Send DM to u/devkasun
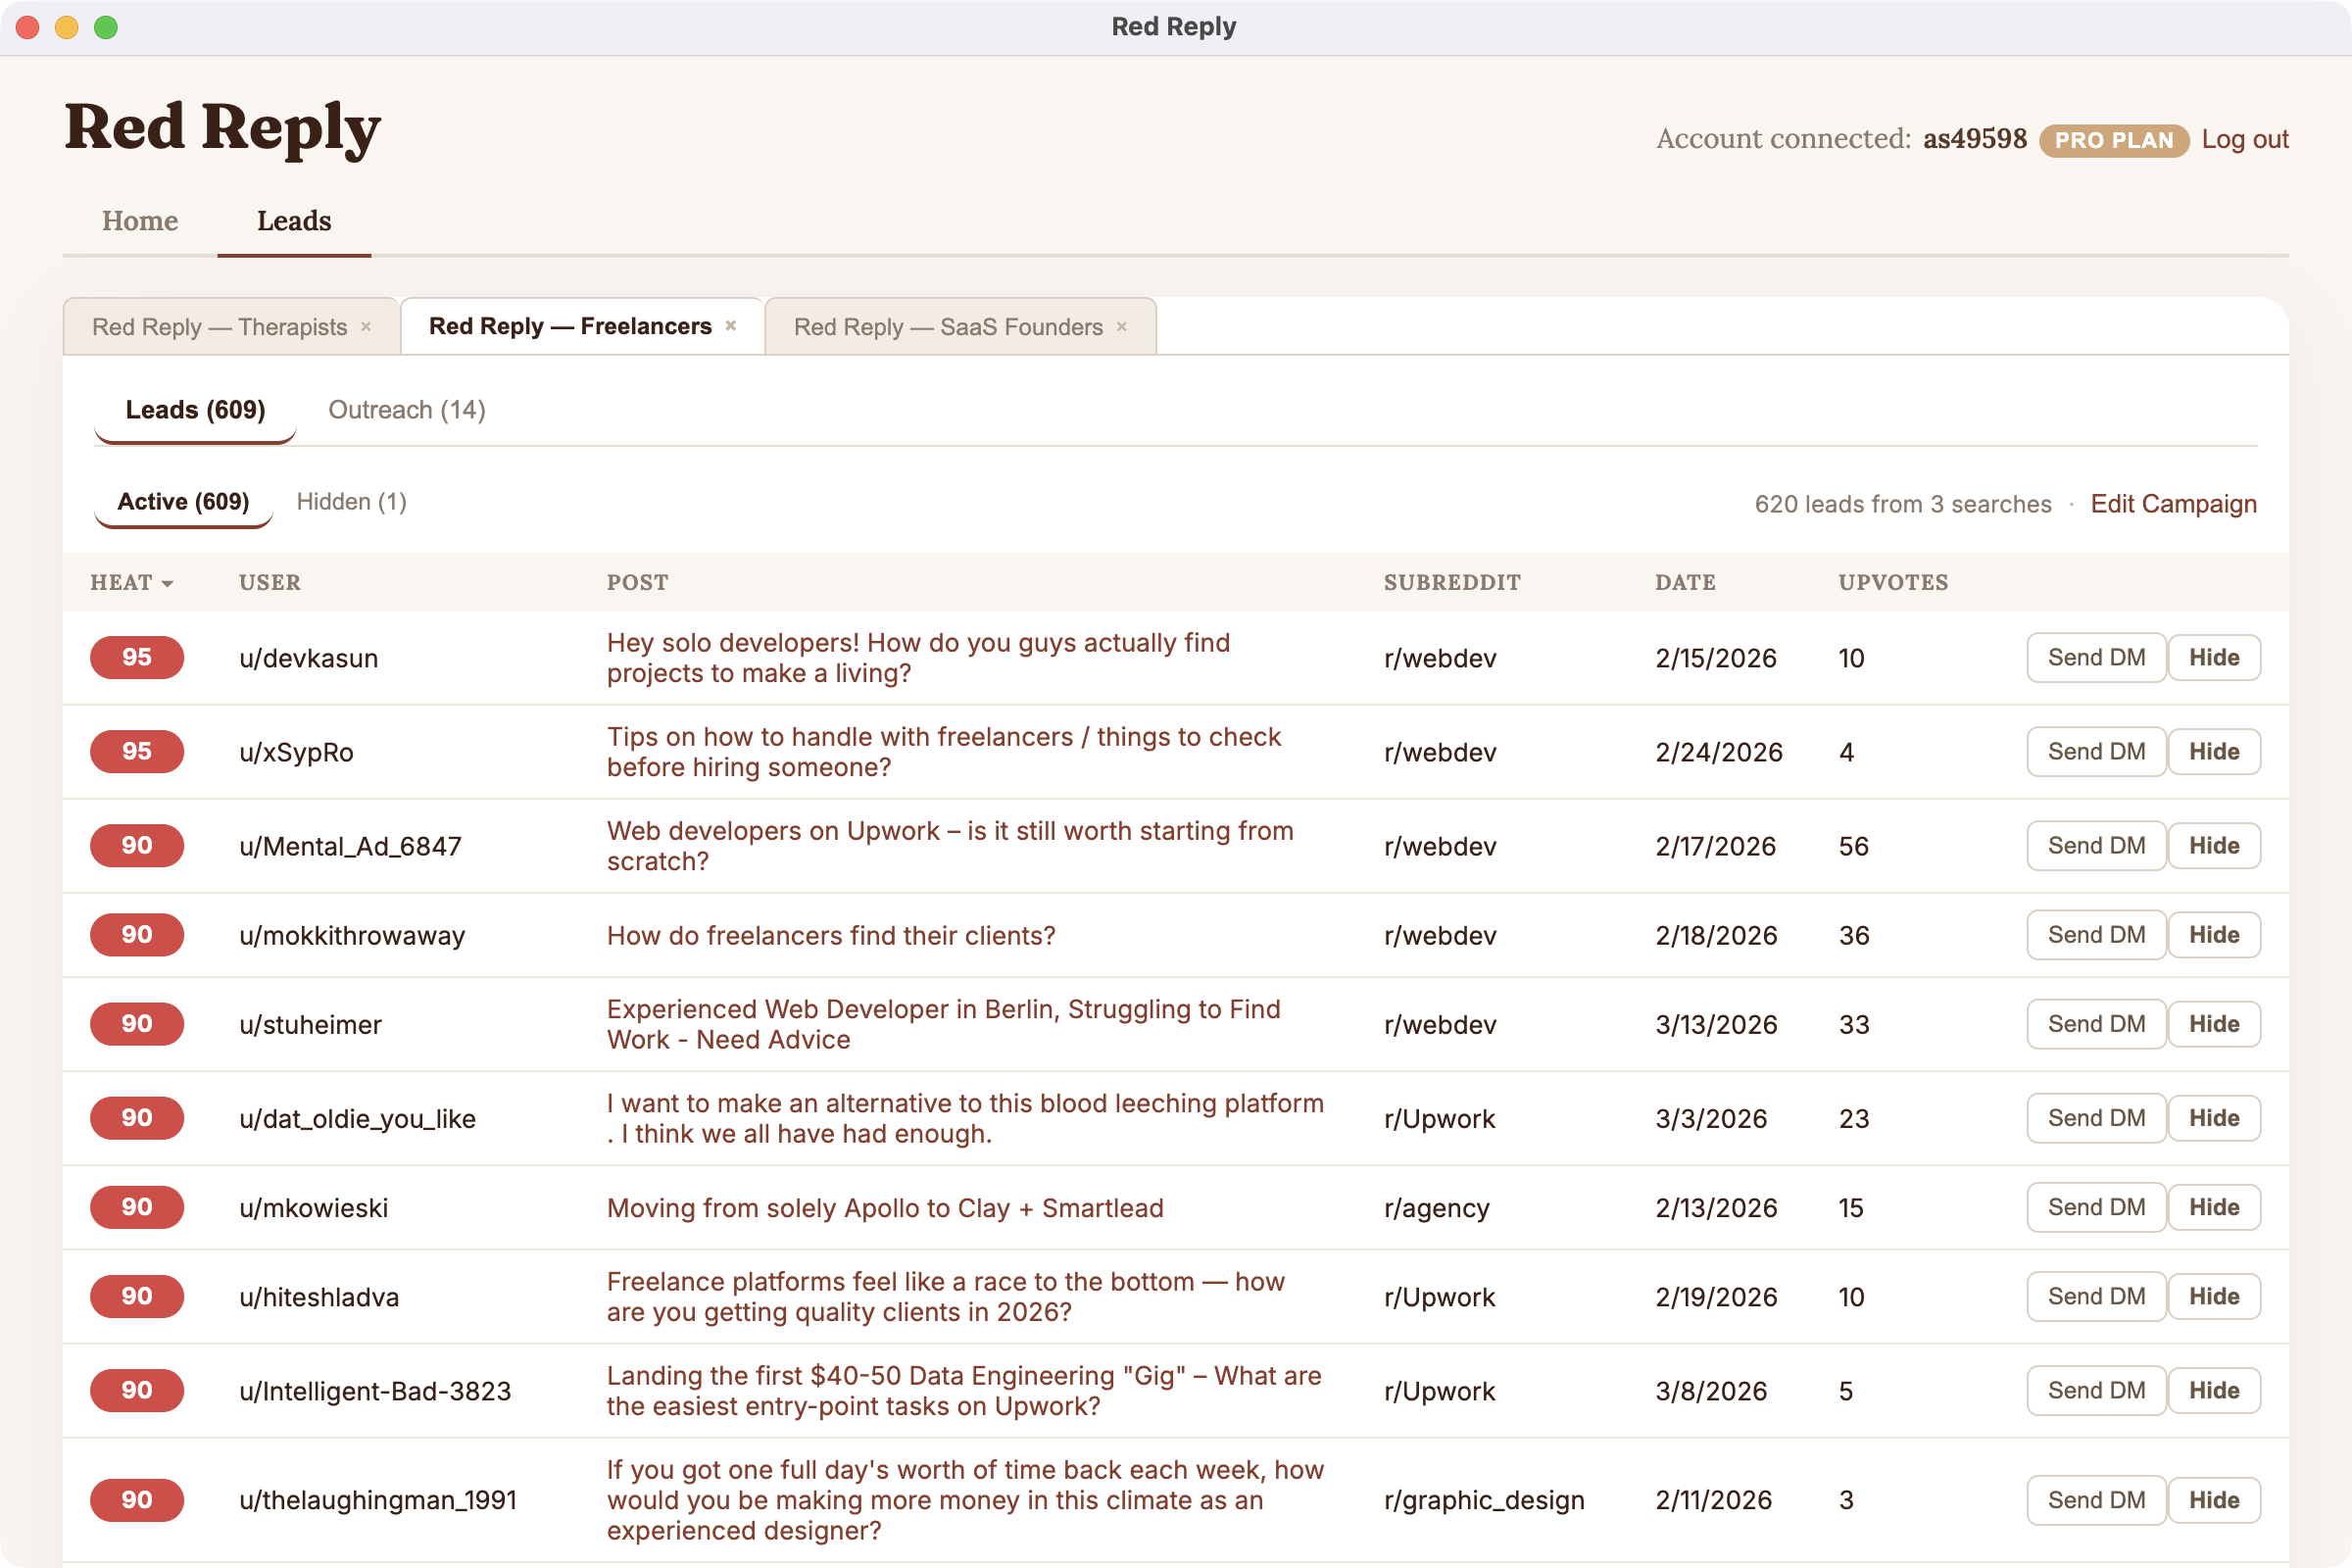The image size is (2352, 1568). coord(2096,657)
